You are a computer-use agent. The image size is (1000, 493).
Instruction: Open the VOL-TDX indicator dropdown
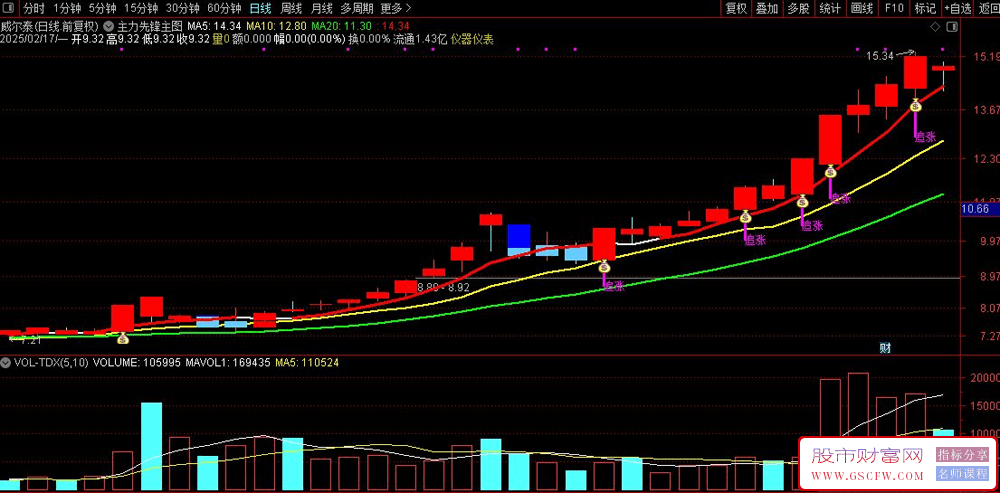click(x=6, y=362)
